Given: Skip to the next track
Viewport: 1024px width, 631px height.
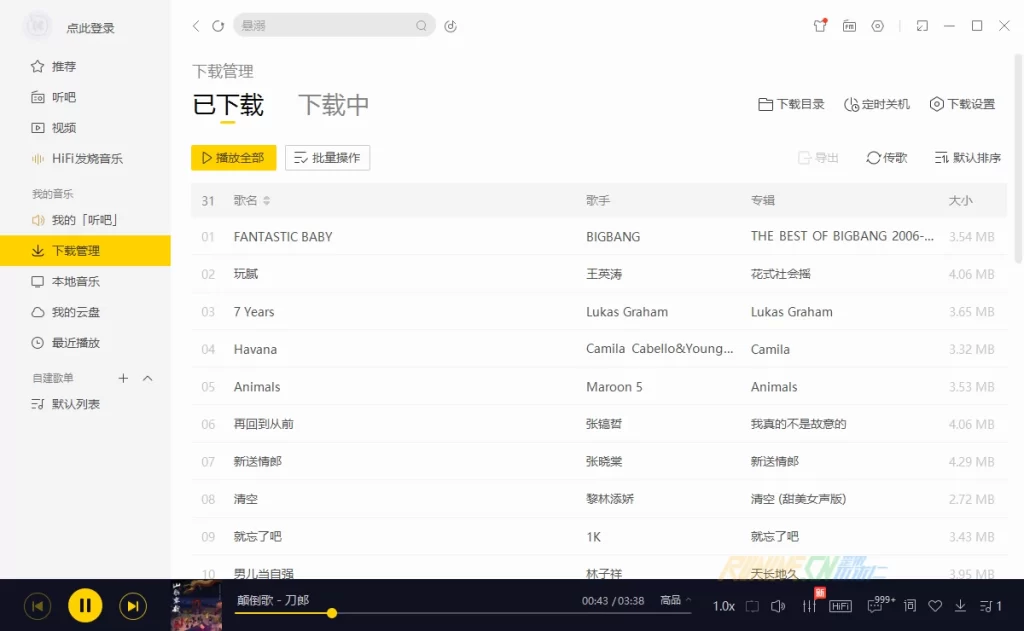Looking at the screenshot, I should click(133, 605).
